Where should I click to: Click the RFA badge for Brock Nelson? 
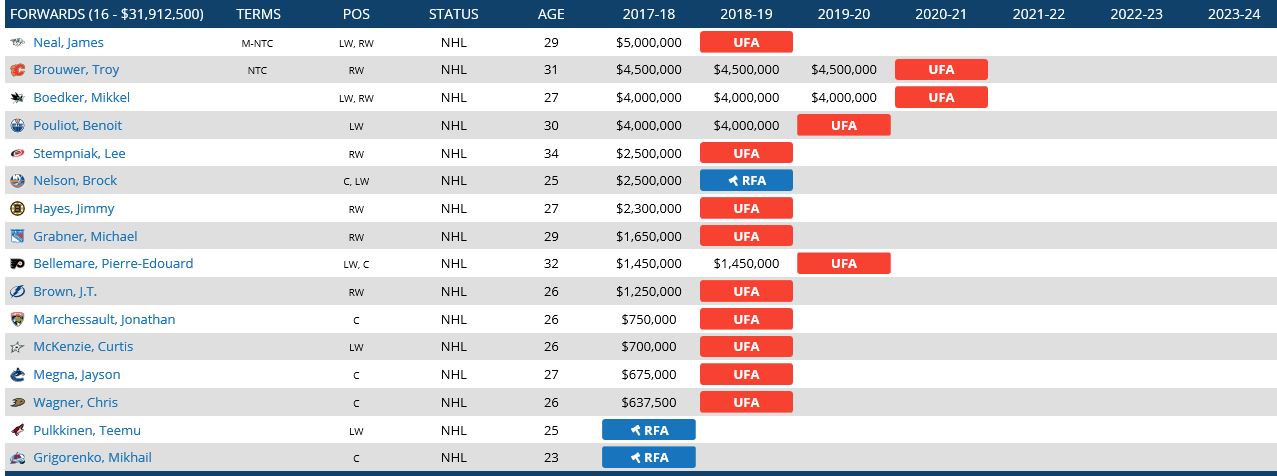tap(746, 181)
